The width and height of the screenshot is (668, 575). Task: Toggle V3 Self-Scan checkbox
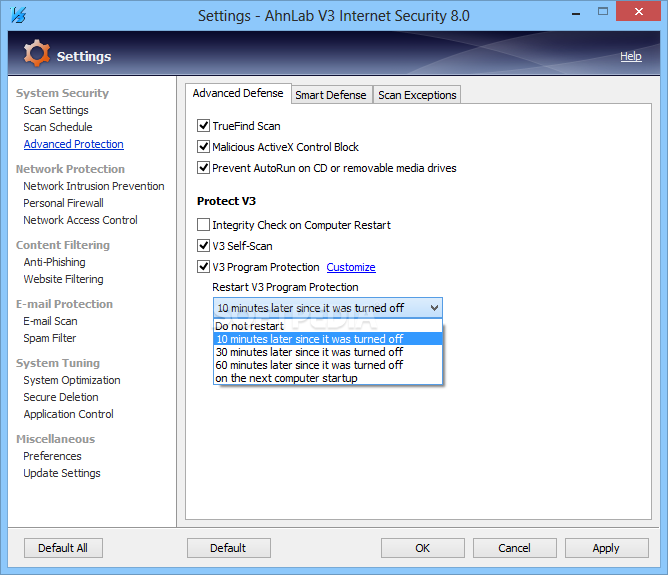click(x=204, y=246)
